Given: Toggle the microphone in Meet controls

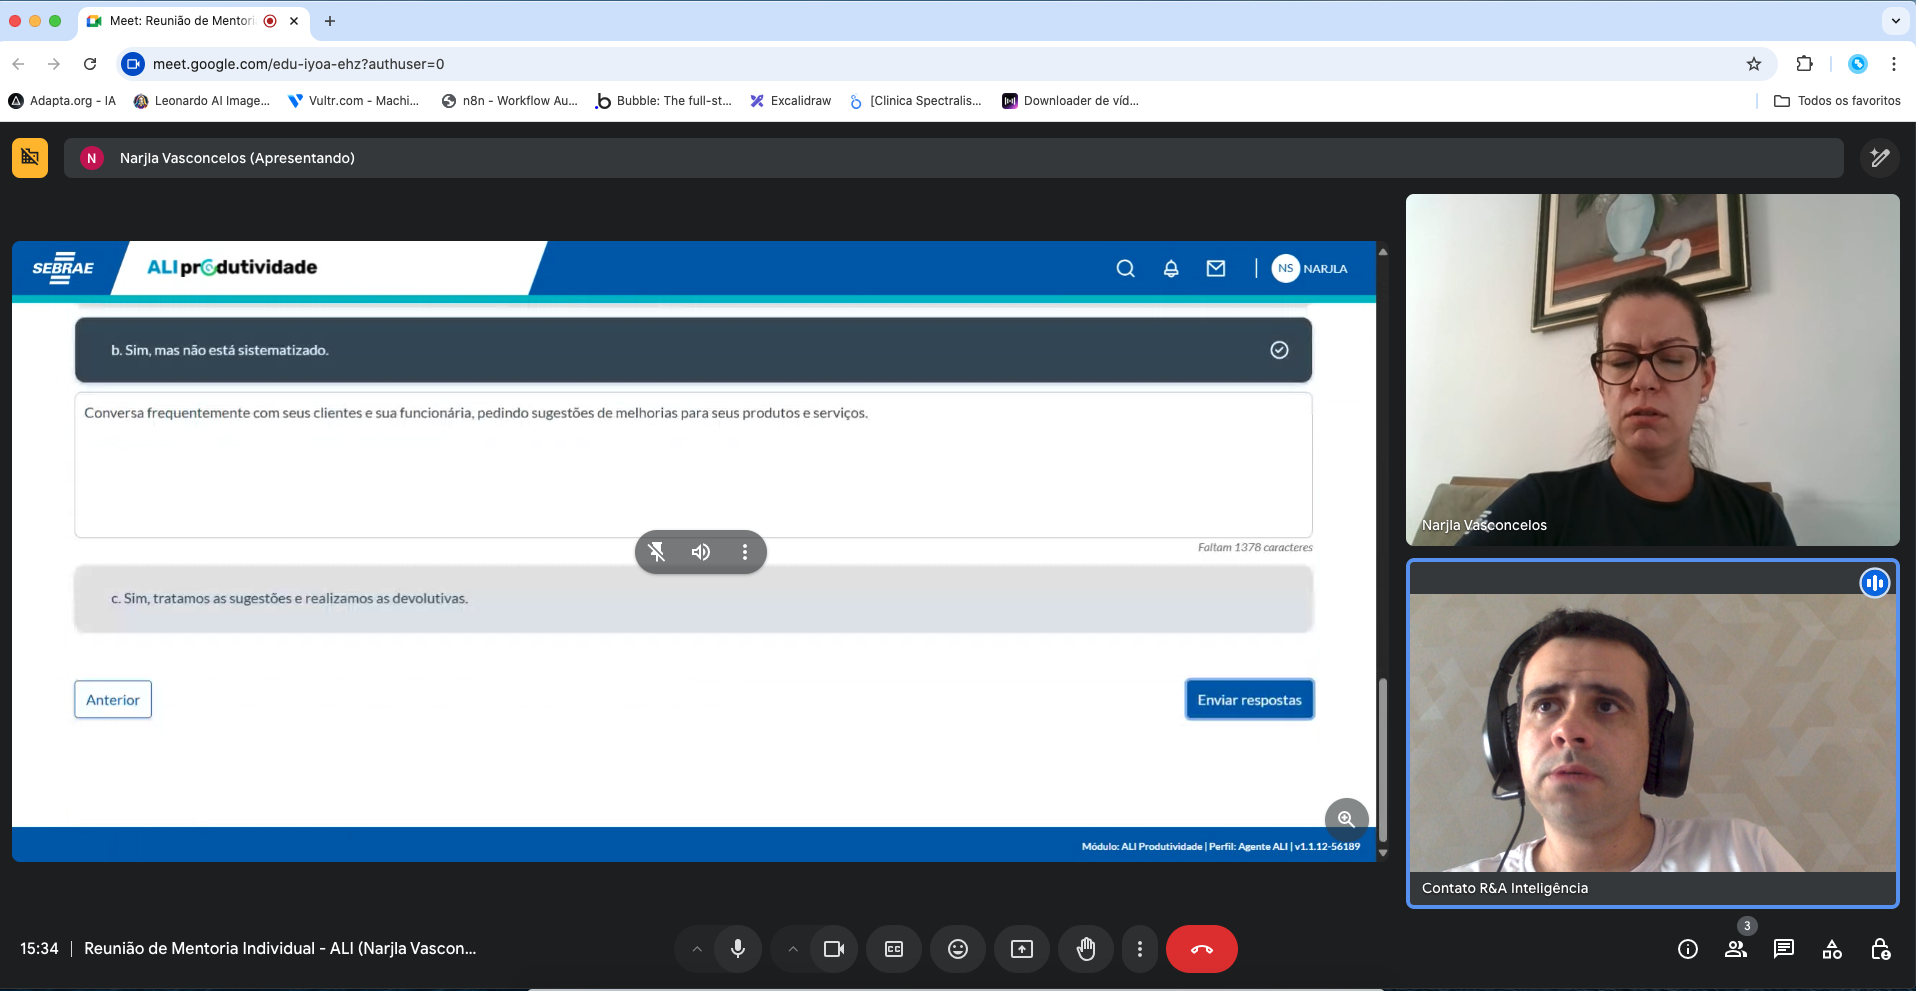Looking at the screenshot, I should pos(738,949).
